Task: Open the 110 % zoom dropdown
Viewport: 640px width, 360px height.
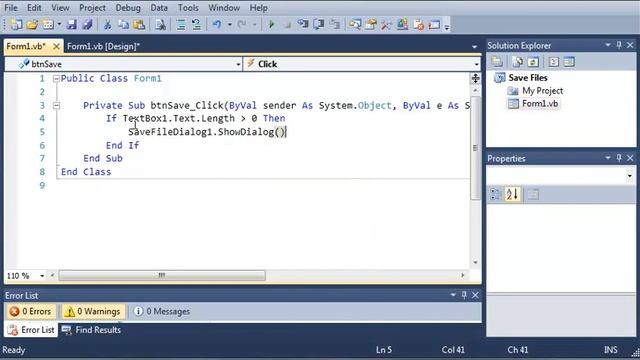Action: (x=42, y=276)
